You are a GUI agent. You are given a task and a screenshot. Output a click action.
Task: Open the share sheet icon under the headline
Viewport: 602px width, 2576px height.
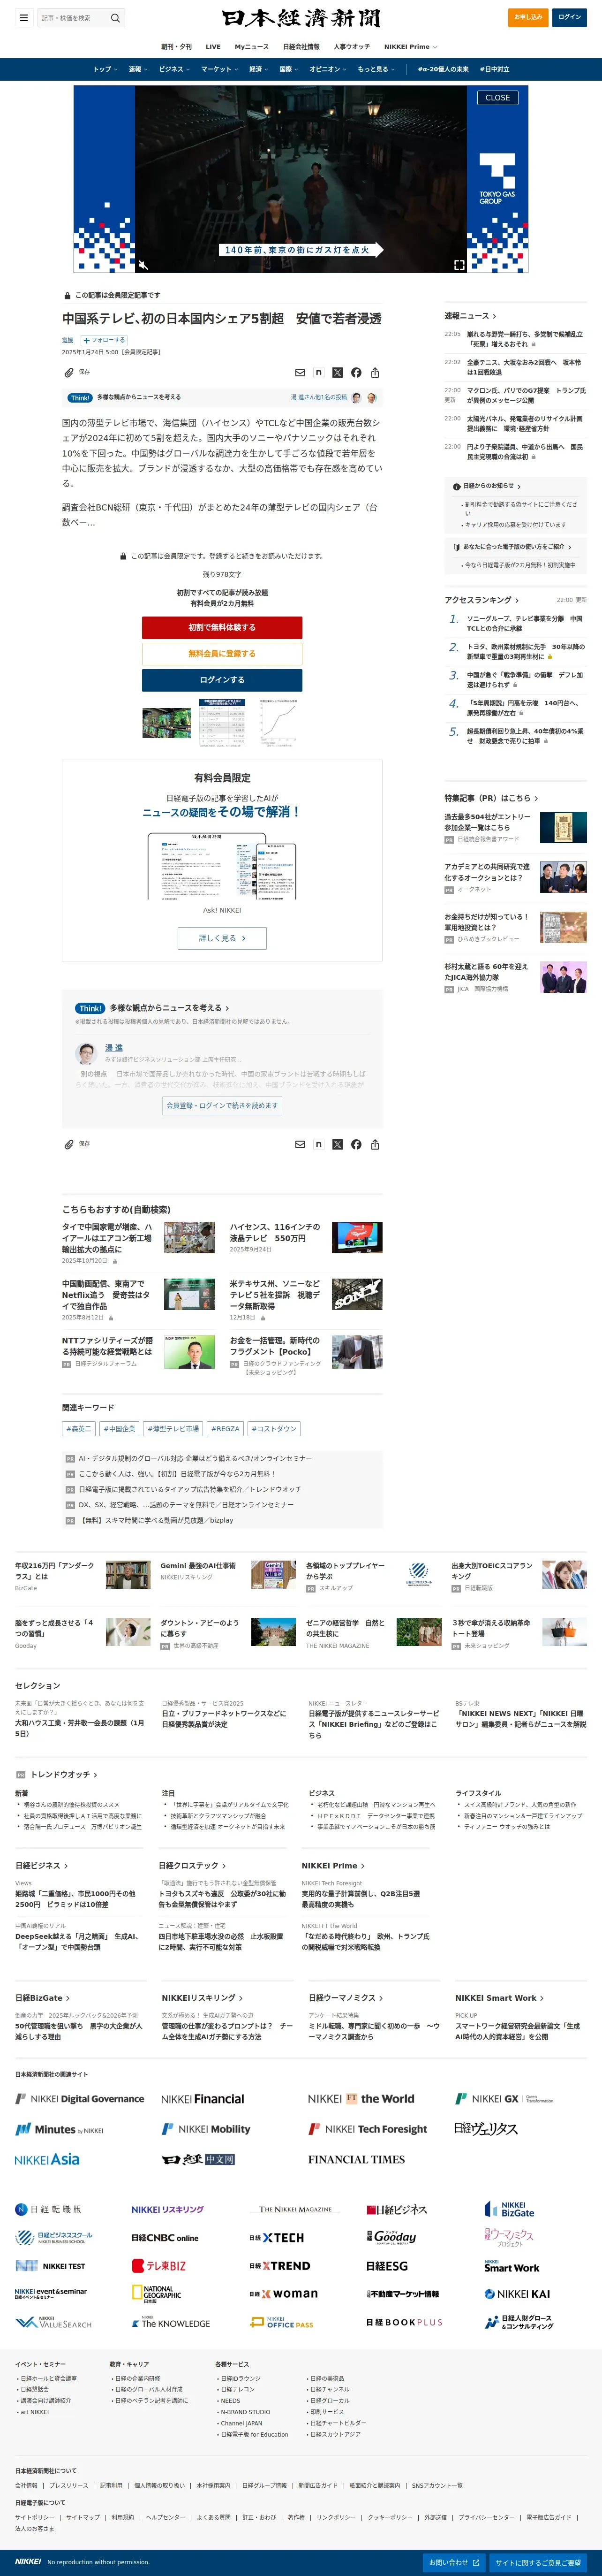pyautogui.click(x=375, y=373)
